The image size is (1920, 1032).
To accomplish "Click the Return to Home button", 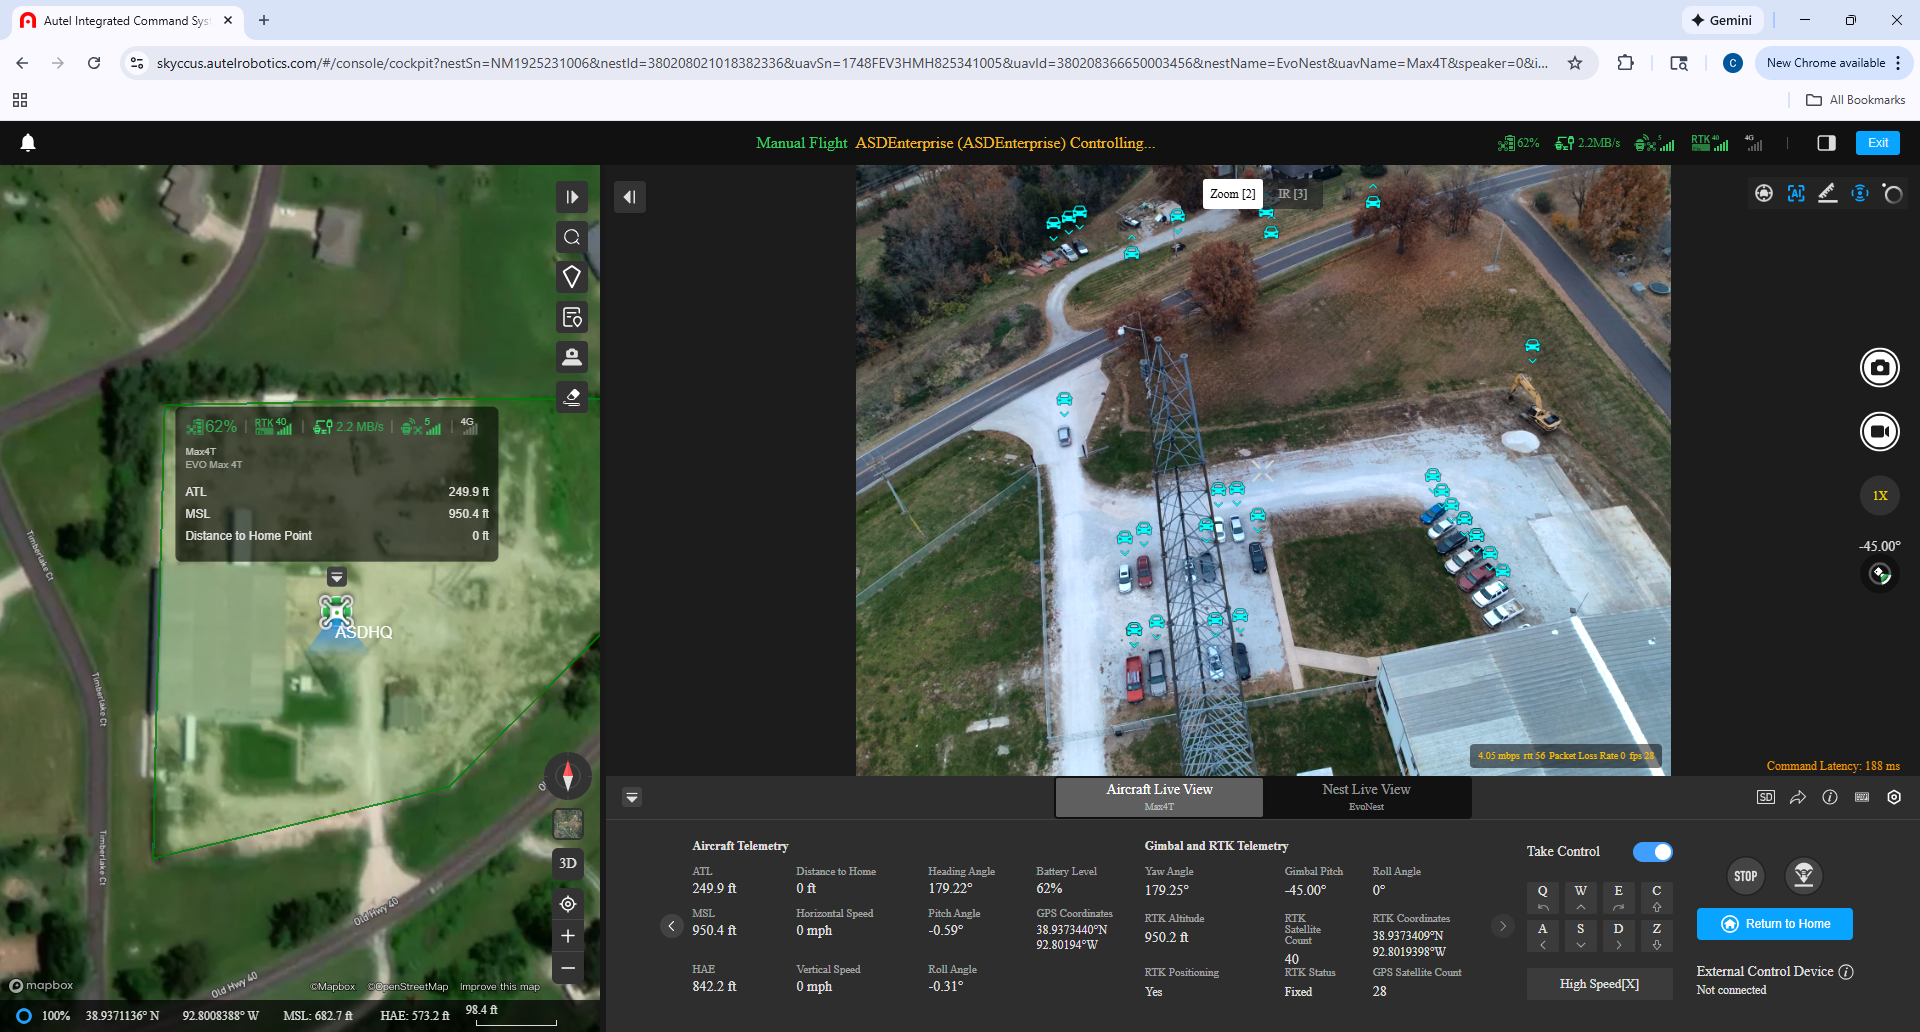I will (x=1774, y=924).
